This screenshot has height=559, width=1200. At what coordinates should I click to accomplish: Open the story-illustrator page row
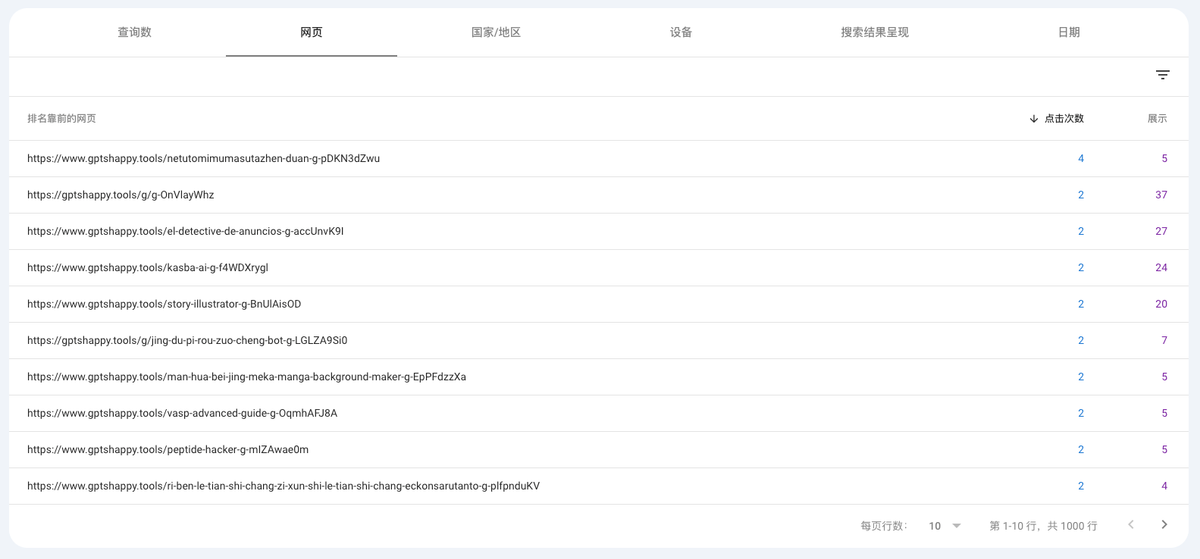coord(600,304)
